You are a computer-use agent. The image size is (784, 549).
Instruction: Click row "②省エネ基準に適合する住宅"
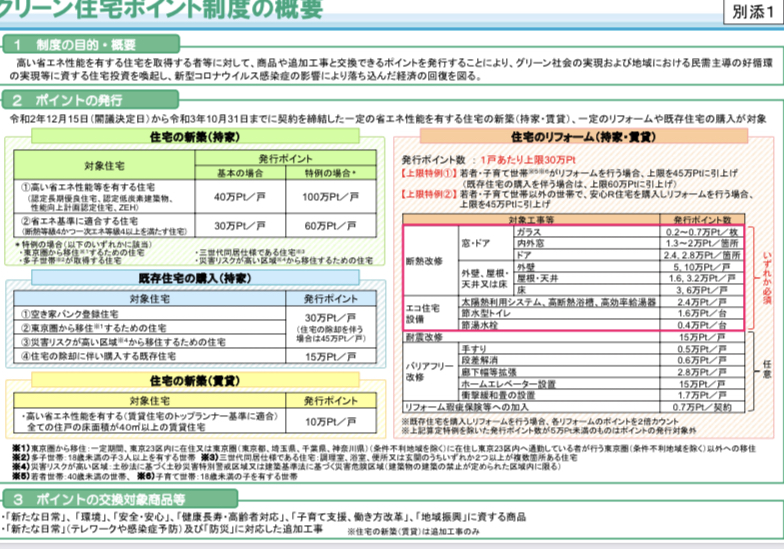tap(104, 226)
